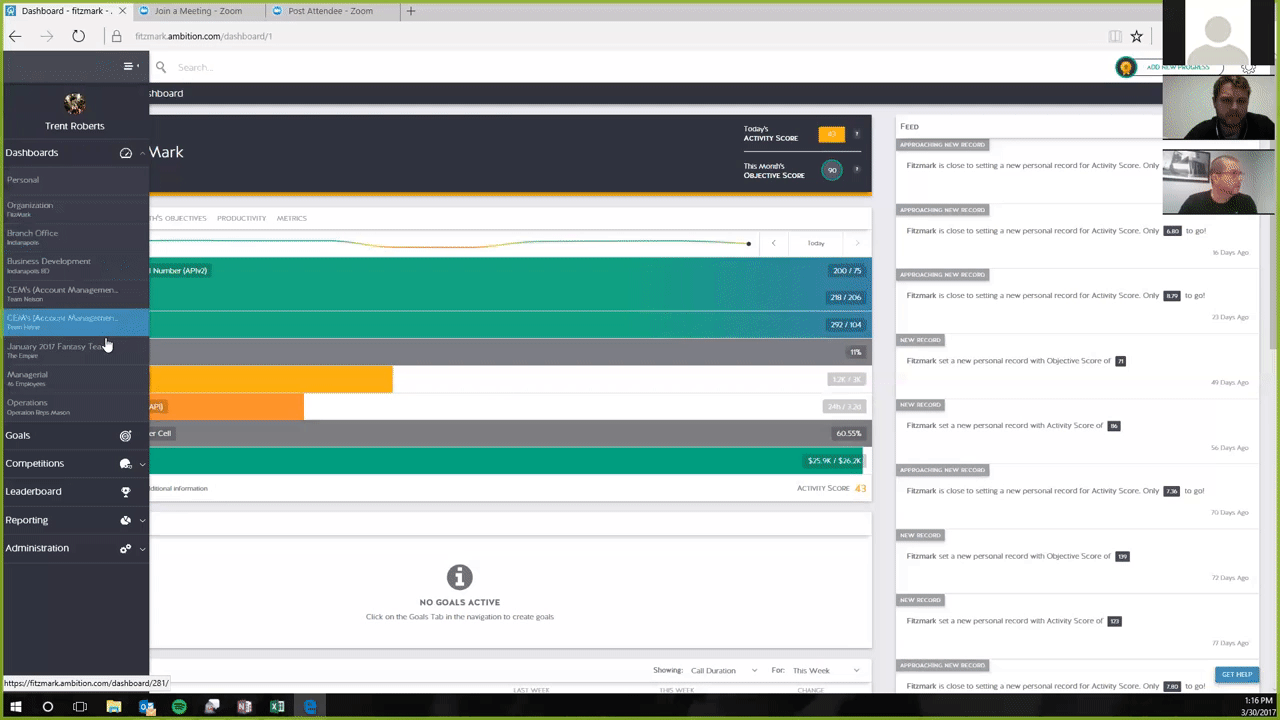Open the highlighted CEM's Team Heine dashboard
Screen dimensions: 1280x720
click(74, 321)
